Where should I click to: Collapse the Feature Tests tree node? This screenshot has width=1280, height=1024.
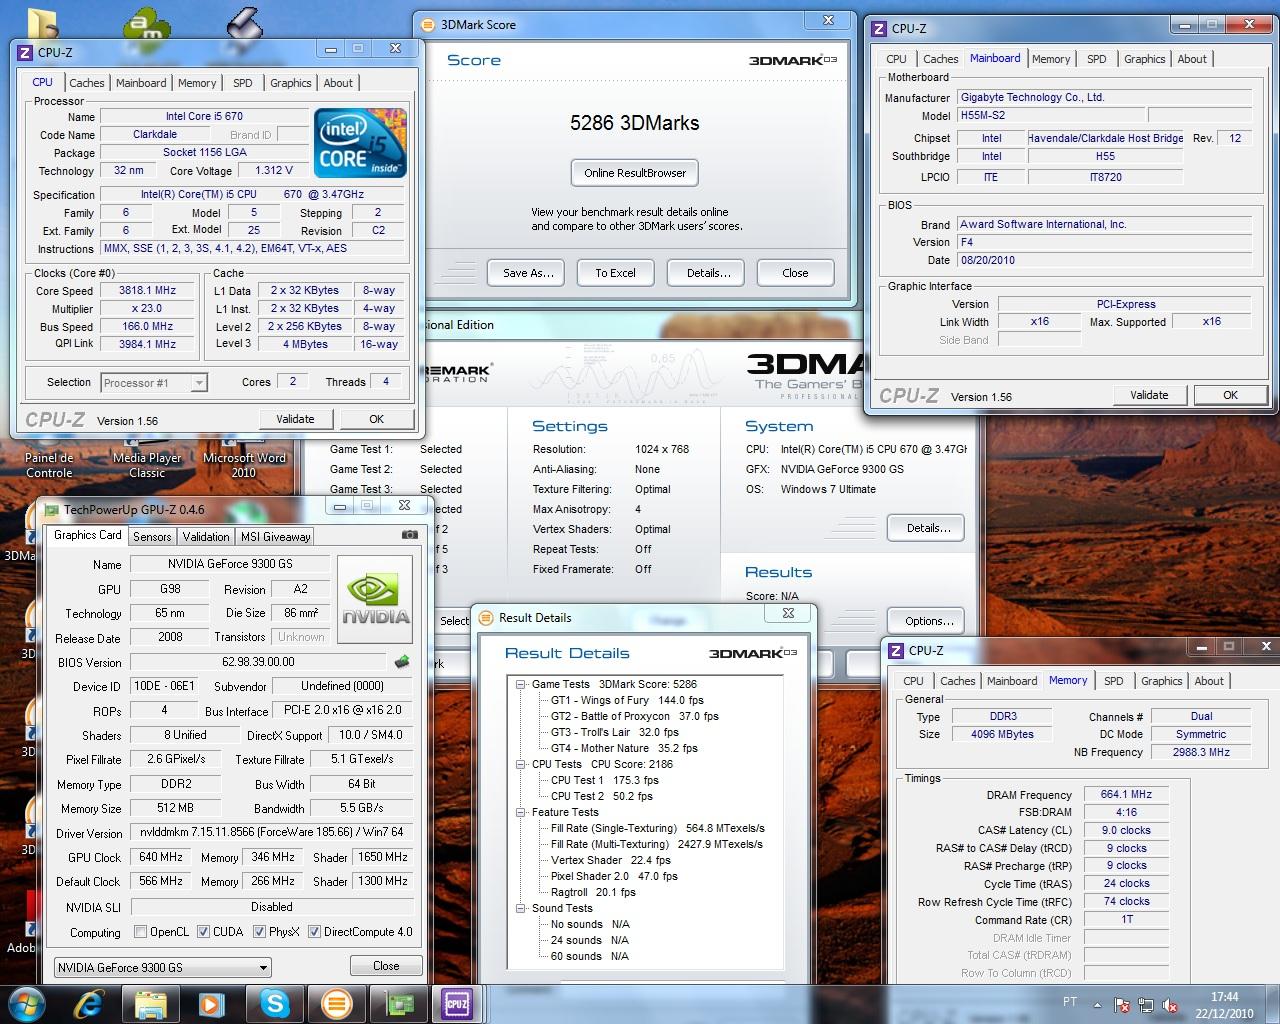521,813
